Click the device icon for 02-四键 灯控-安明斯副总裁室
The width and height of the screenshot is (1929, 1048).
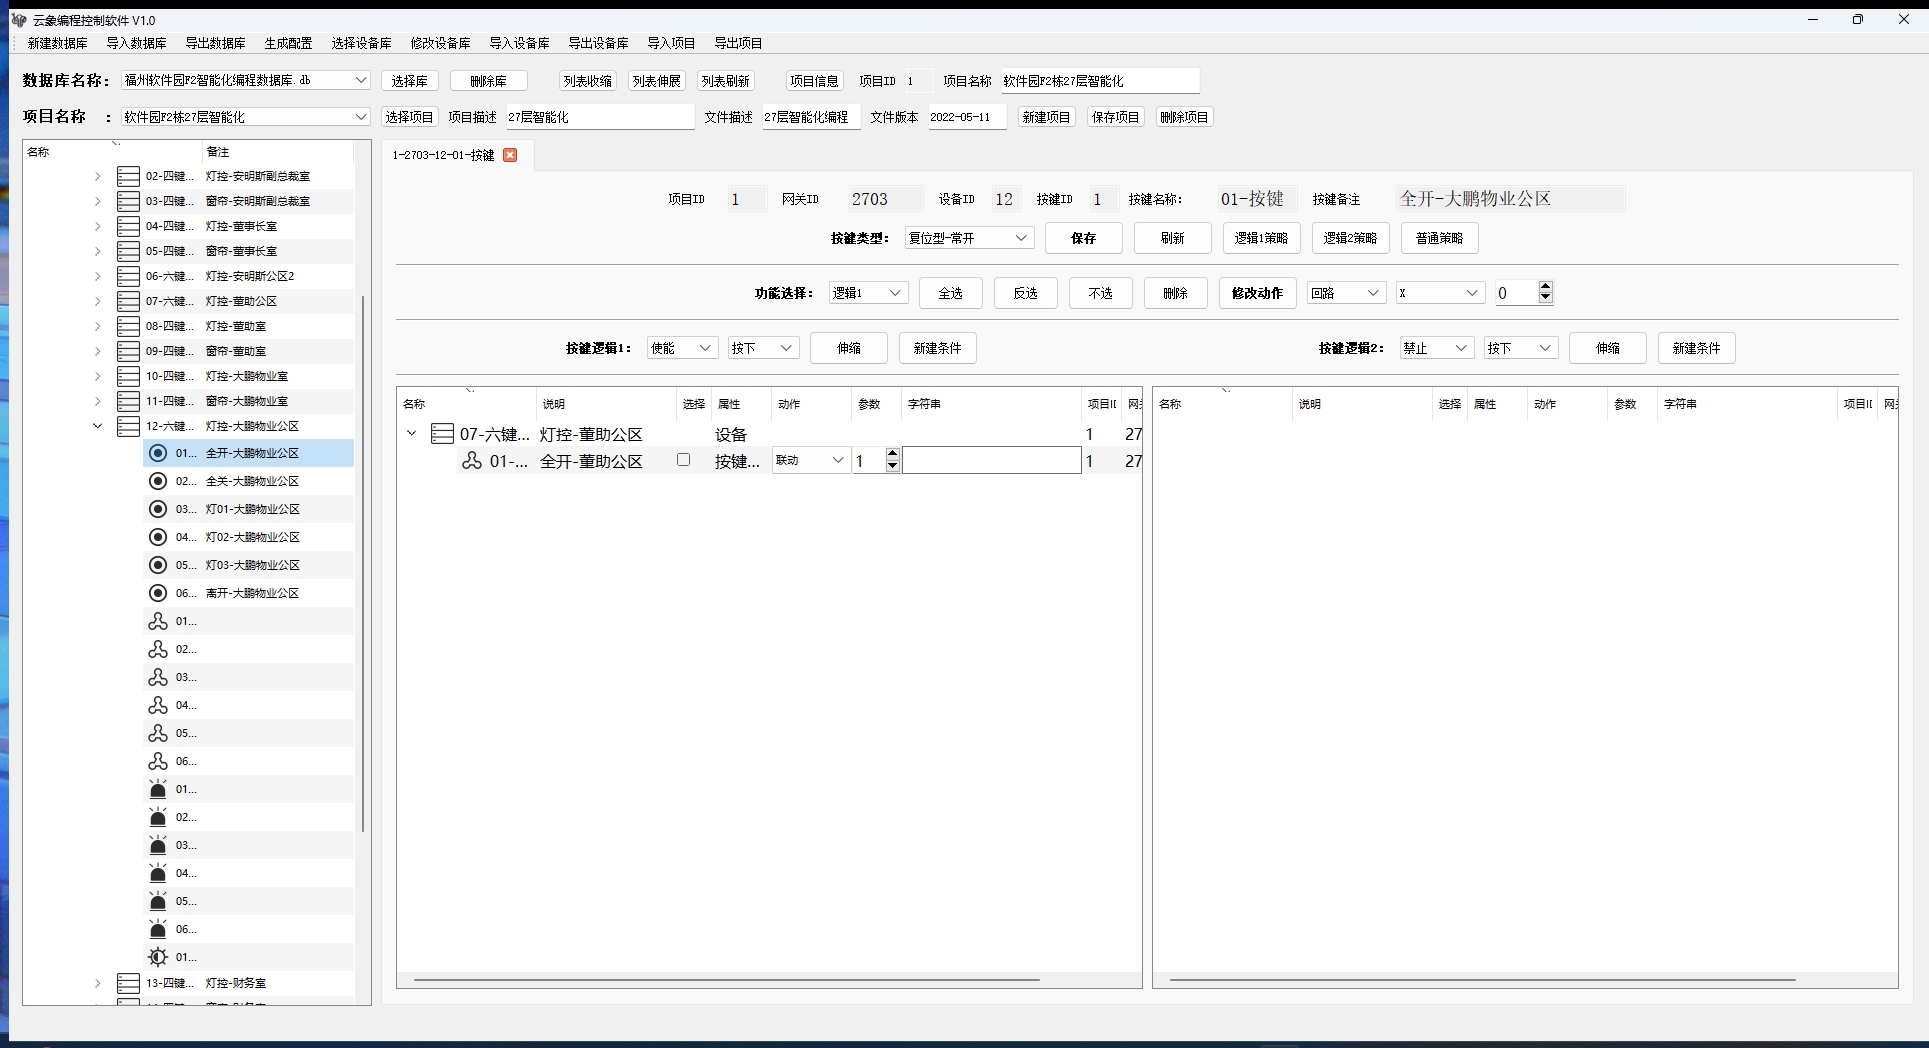pyautogui.click(x=128, y=176)
